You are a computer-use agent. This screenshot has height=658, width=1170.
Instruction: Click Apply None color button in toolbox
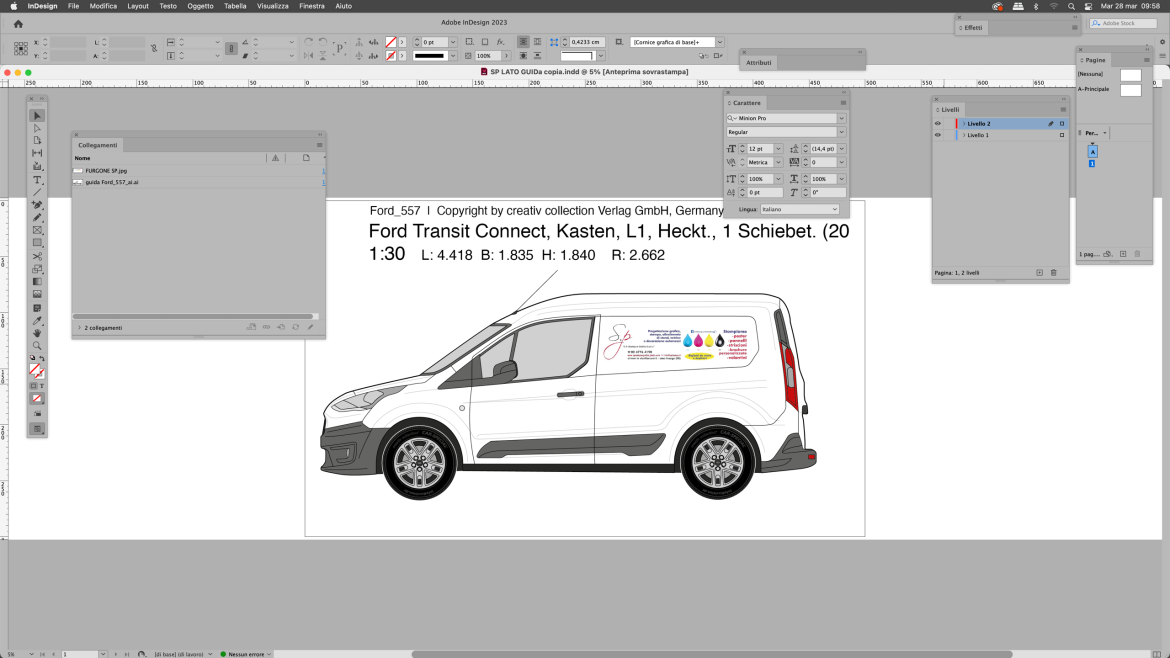pyautogui.click(x=37, y=399)
